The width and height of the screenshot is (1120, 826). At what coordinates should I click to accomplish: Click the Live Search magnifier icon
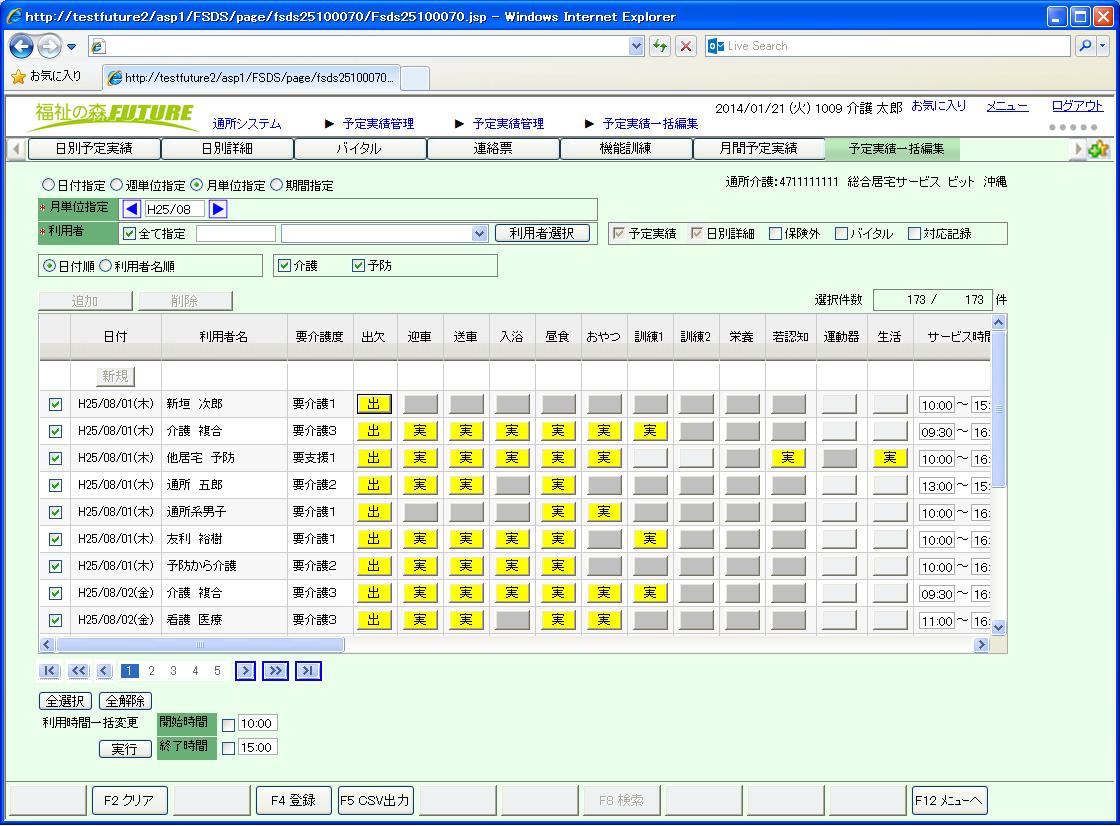click(x=1085, y=46)
